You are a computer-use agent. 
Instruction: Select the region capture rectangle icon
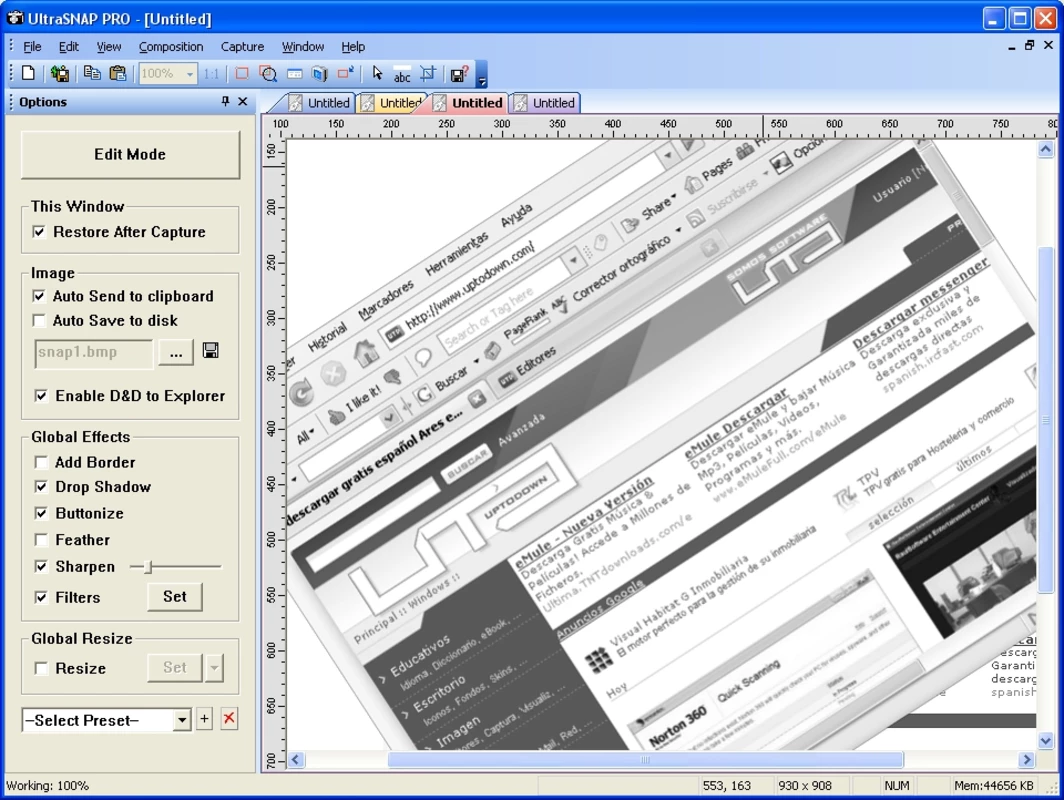click(242, 73)
